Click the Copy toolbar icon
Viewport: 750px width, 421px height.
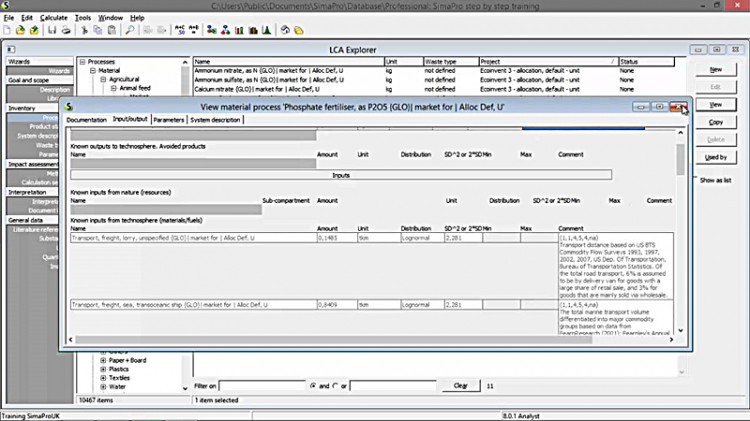(98, 30)
